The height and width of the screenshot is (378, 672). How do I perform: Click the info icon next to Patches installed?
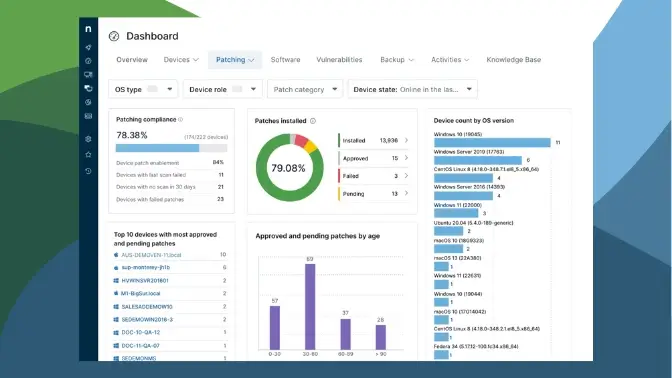[x=313, y=121]
